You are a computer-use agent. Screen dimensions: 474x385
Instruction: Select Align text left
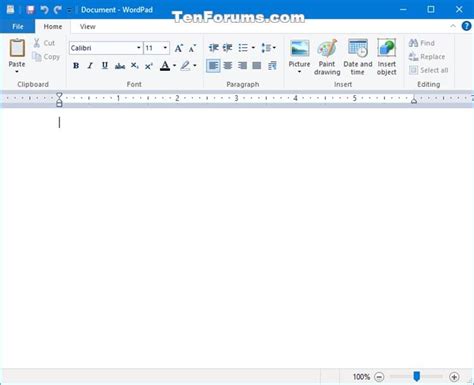(213, 66)
